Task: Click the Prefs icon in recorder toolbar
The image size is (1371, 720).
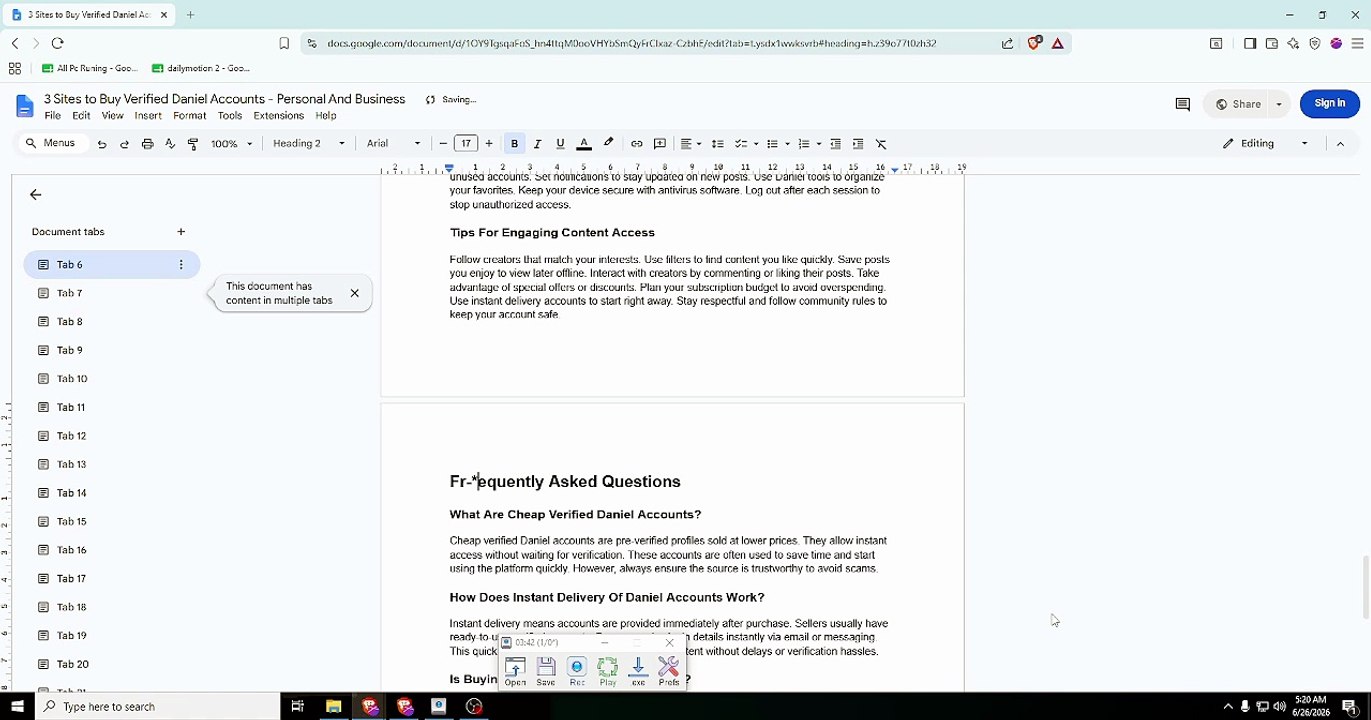Action: (669, 671)
